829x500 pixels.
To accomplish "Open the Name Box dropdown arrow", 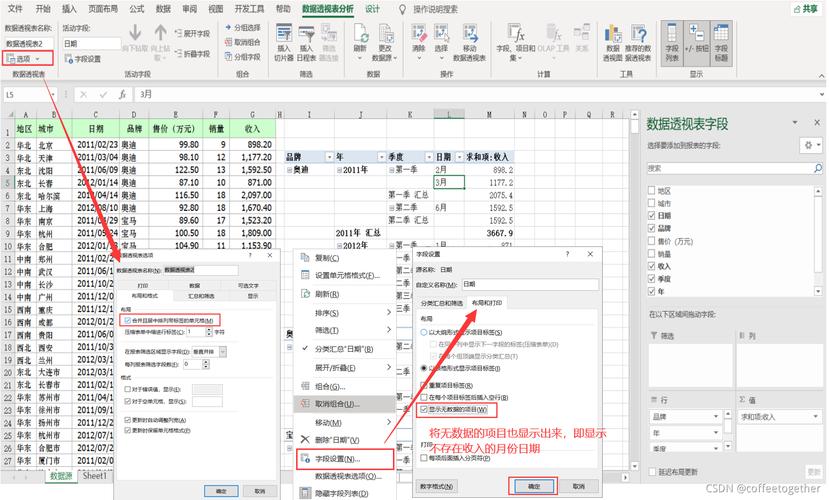I will pyautogui.click(x=53, y=95).
